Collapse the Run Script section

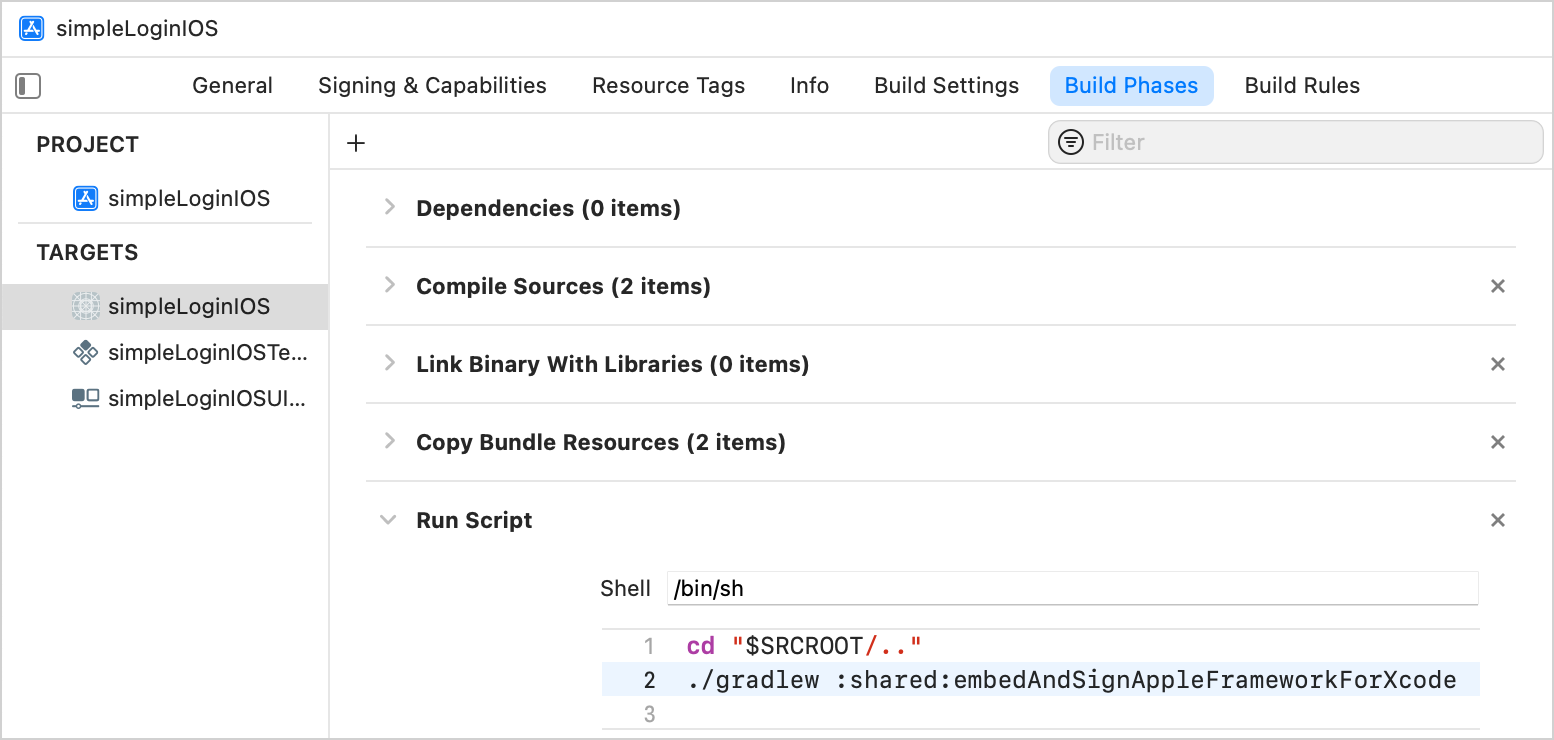(389, 520)
